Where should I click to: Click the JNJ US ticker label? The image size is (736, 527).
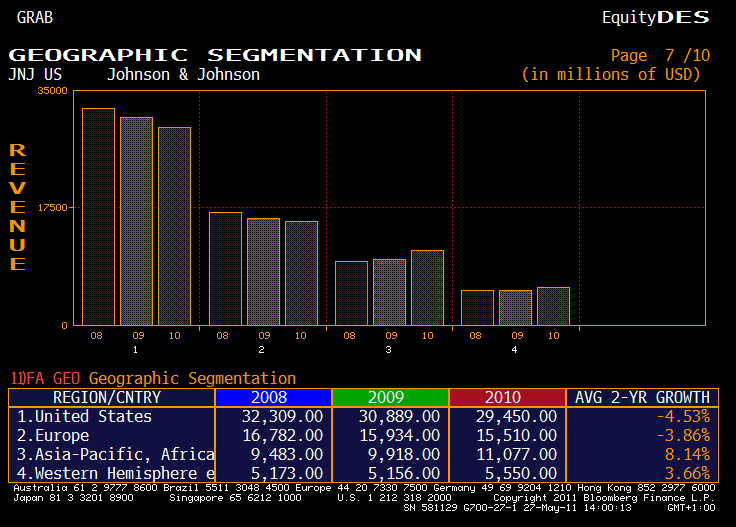tap(35, 74)
